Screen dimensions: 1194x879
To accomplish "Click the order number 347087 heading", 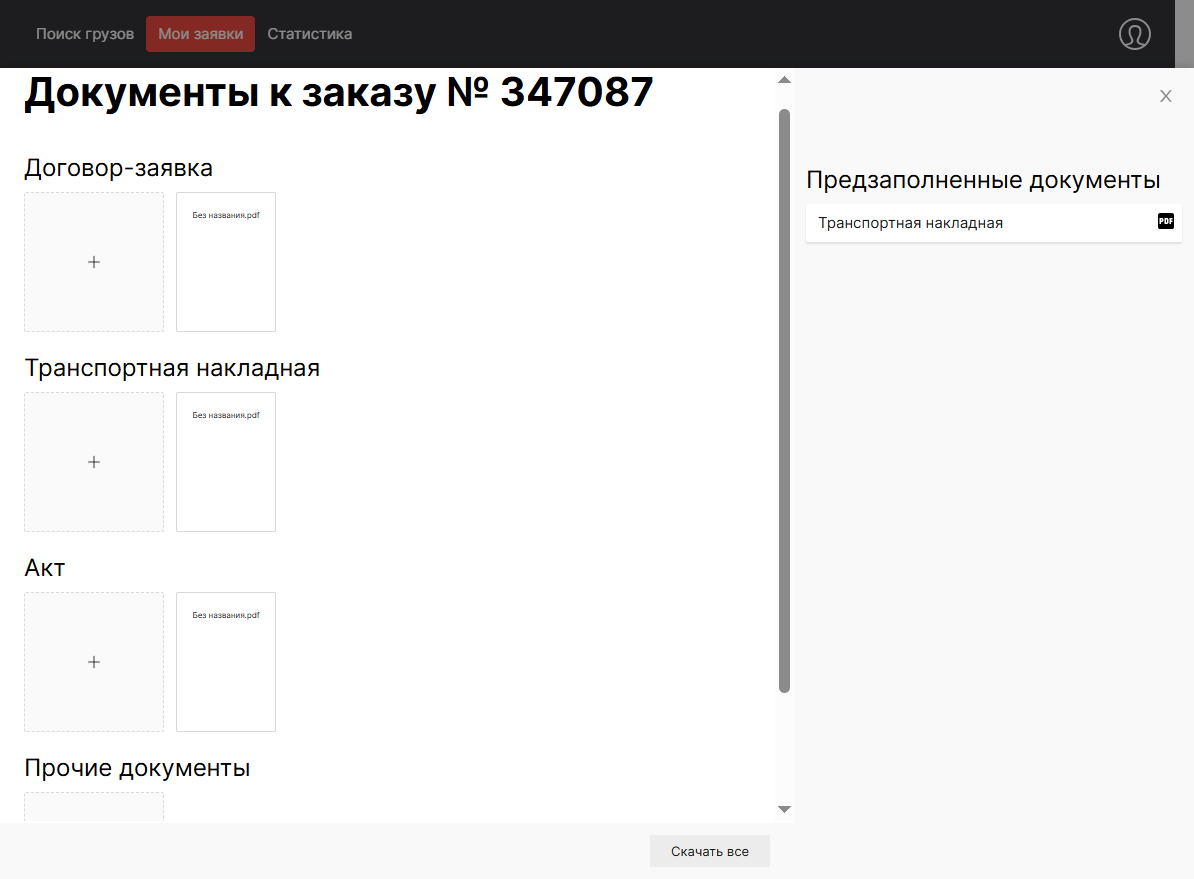I will 339,93.
